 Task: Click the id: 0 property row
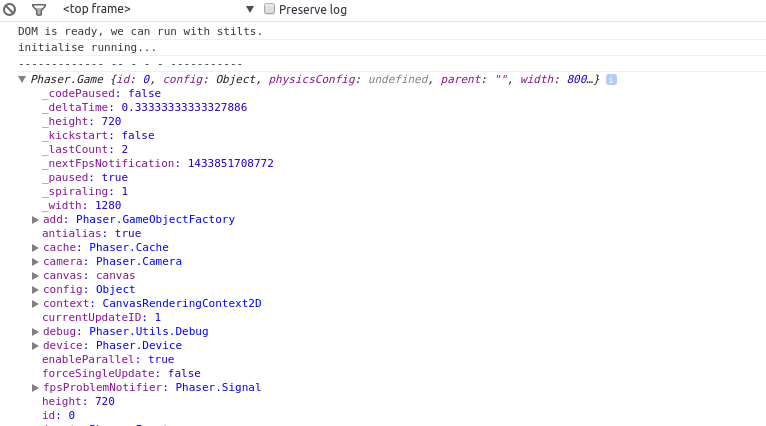(x=59, y=416)
